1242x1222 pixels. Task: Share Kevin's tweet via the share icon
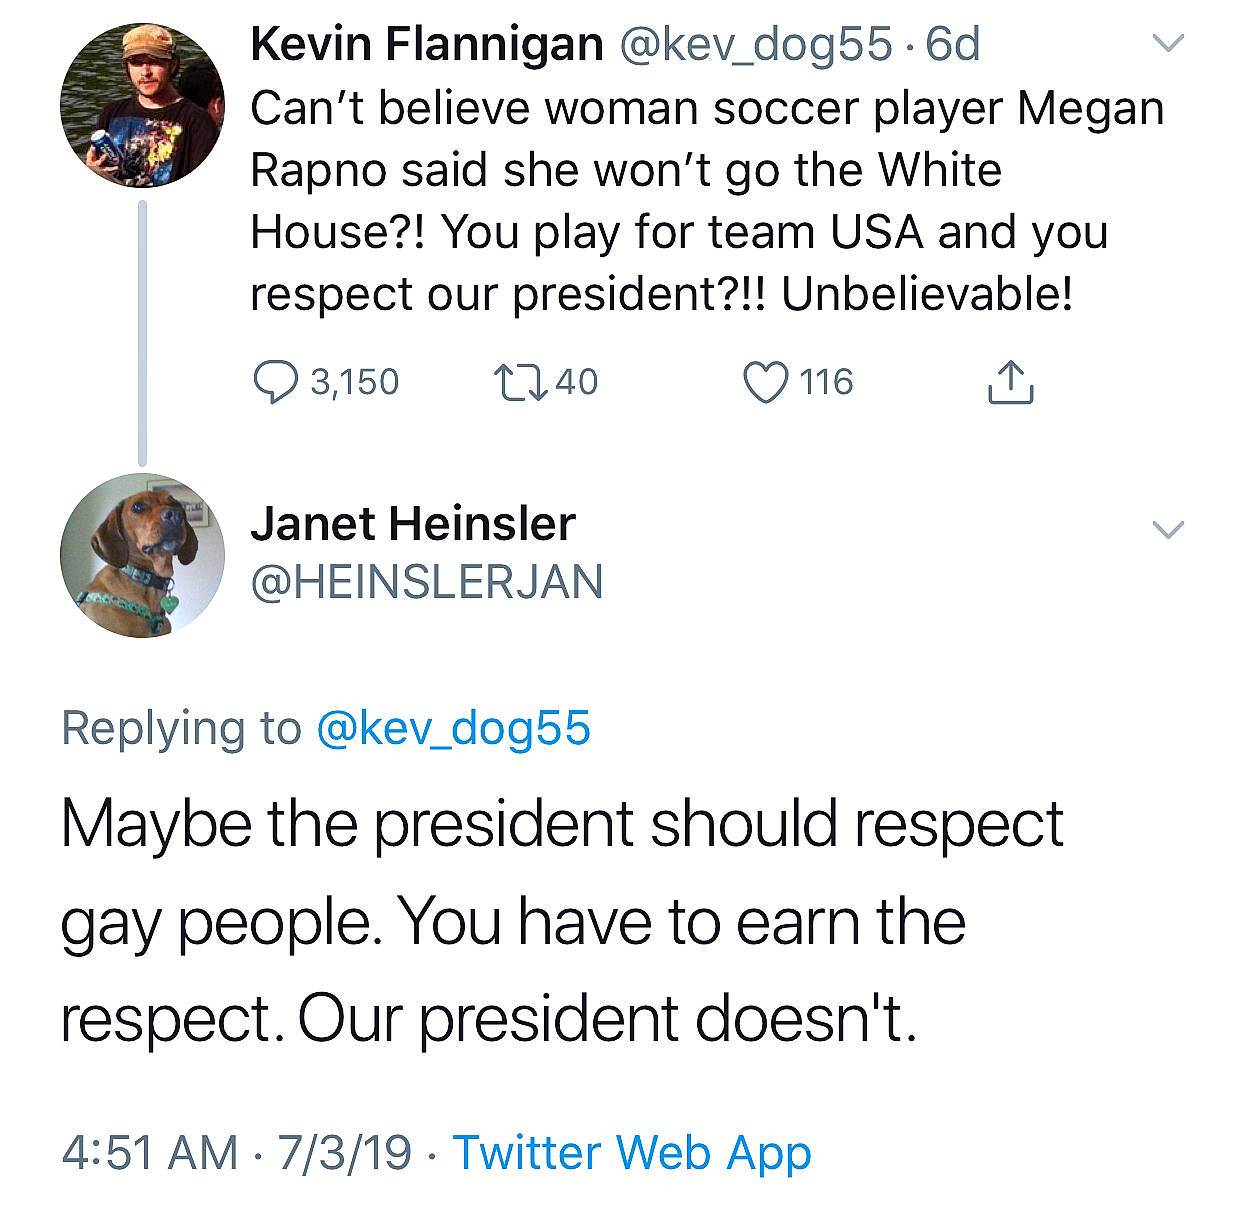[x=1010, y=382]
